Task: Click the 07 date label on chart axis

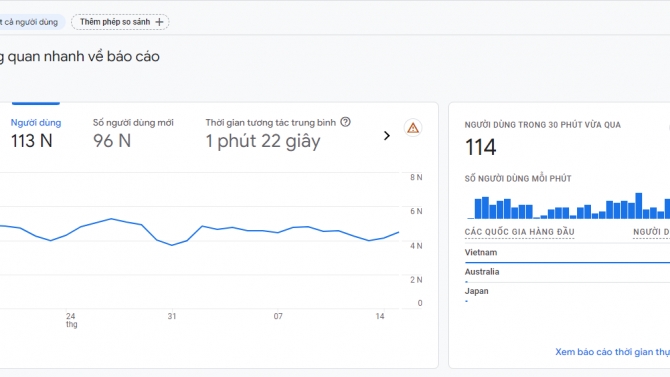Action: click(x=278, y=316)
